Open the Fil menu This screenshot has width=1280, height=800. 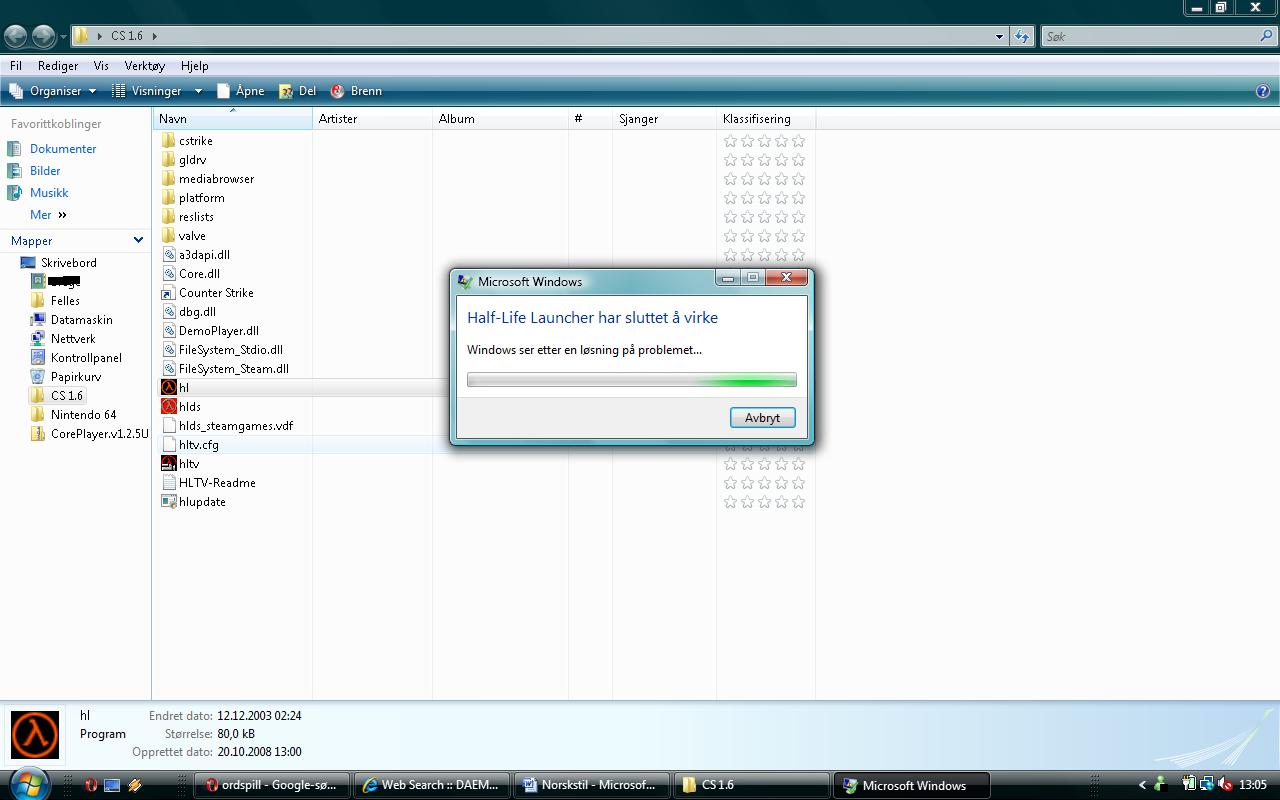tap(16, 65)
